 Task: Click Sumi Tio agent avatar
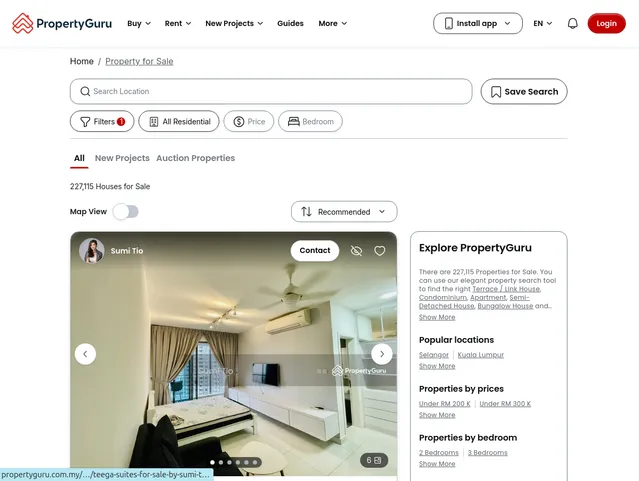click(x=92, y=251)
